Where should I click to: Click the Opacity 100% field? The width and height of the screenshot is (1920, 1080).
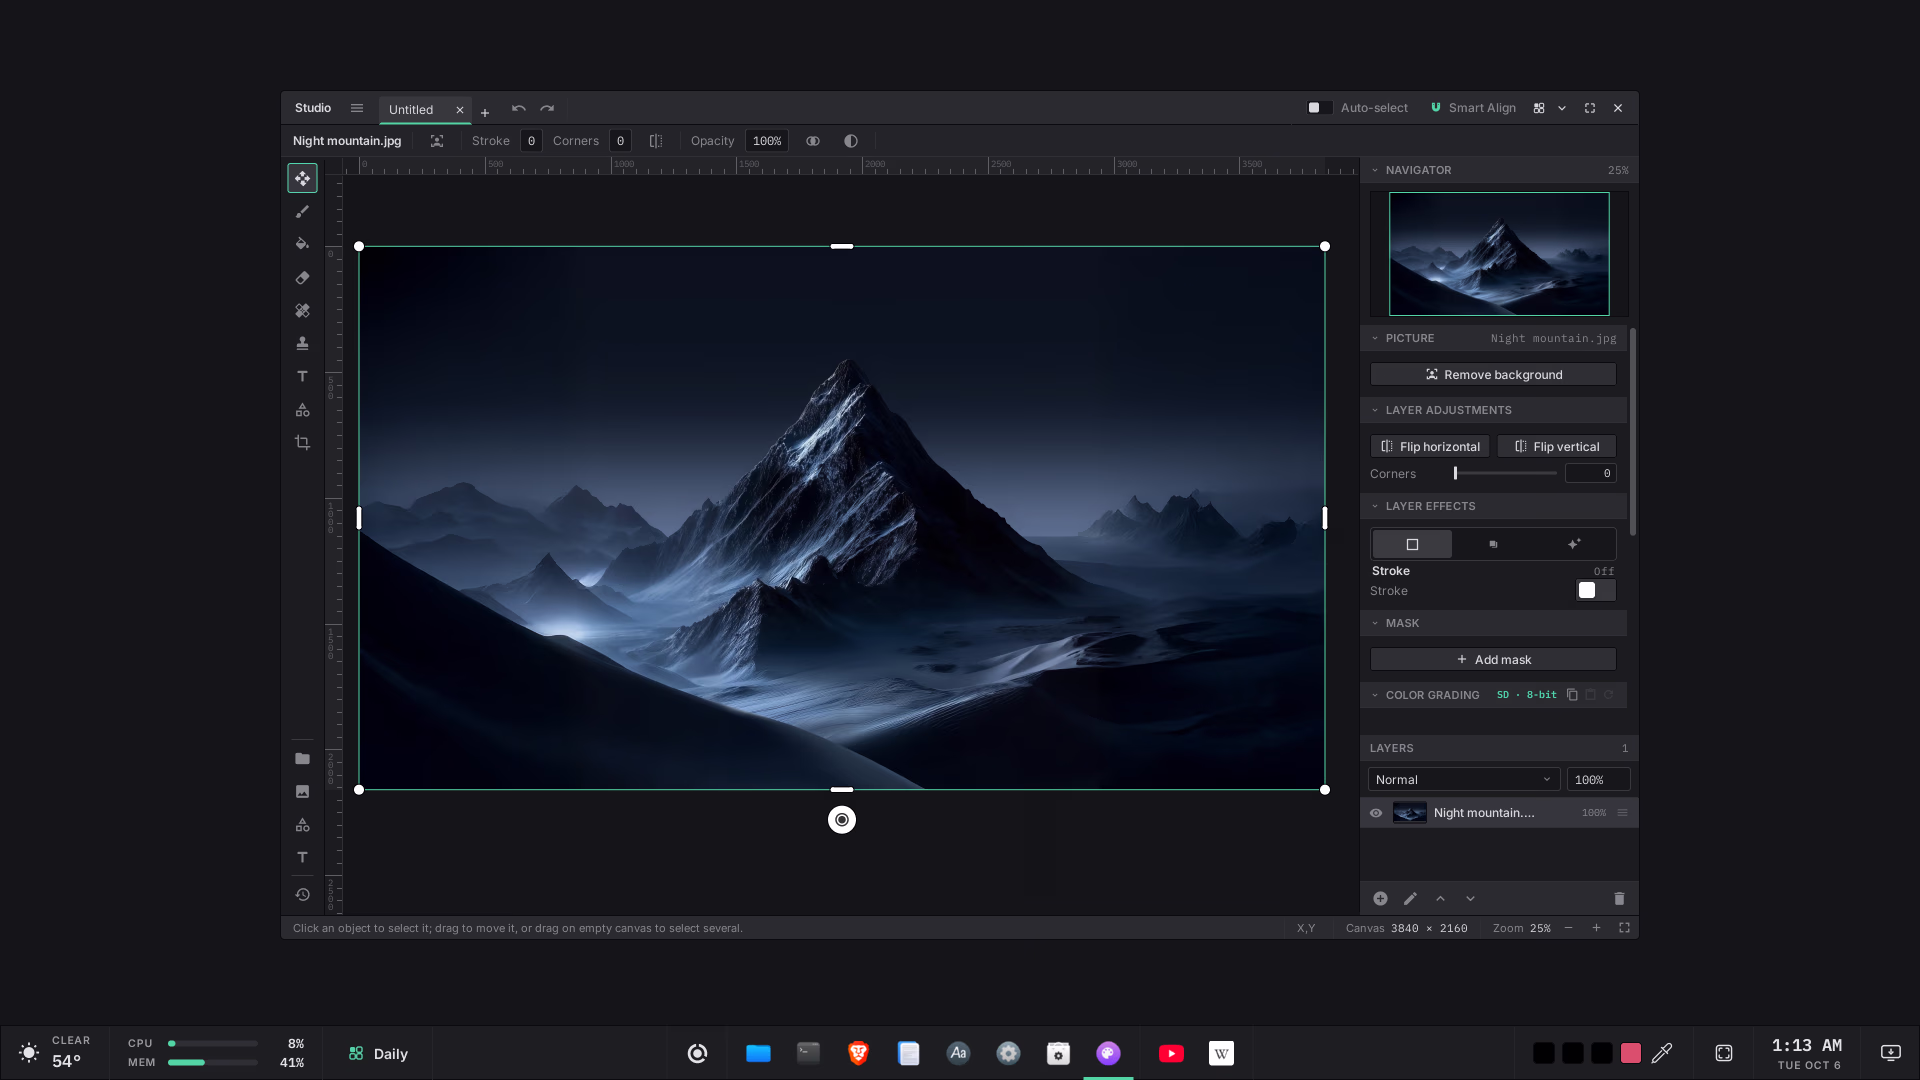coord(767,141)
